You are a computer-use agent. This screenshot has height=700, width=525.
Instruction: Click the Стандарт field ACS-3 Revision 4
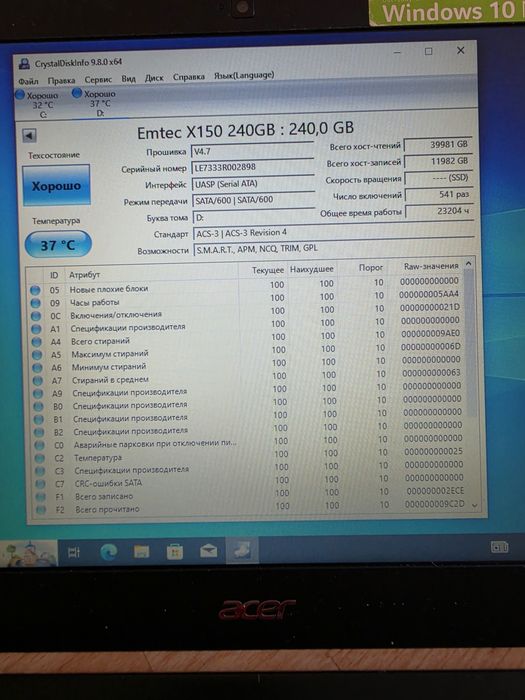coord(333,233)
